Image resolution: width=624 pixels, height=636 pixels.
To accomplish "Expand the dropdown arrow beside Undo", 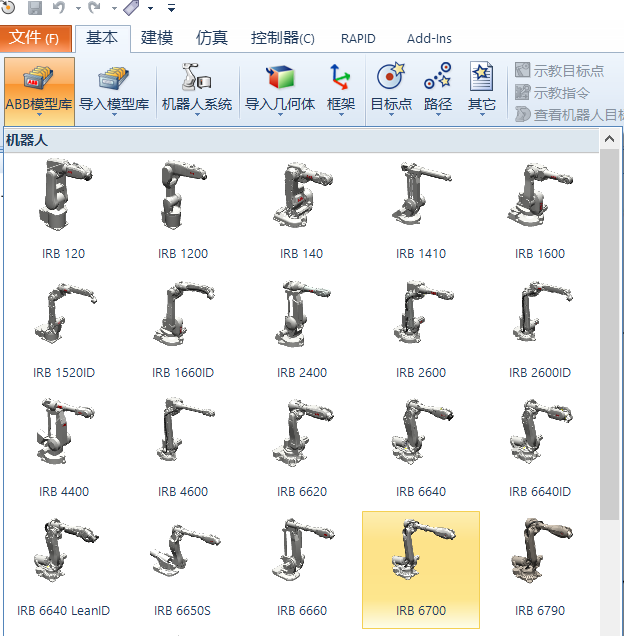I will [x=78, y=8].
